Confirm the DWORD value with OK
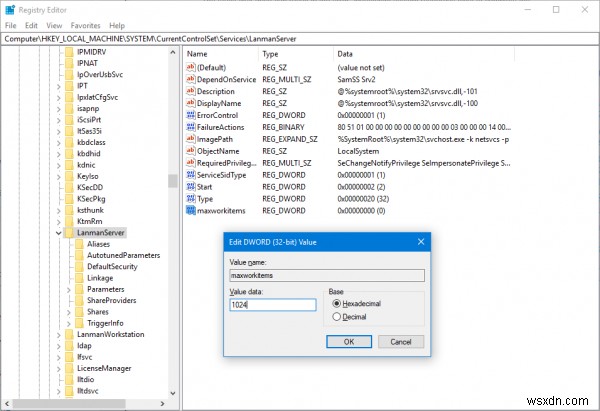The image size is (600, 411). [x=349, y=342]
